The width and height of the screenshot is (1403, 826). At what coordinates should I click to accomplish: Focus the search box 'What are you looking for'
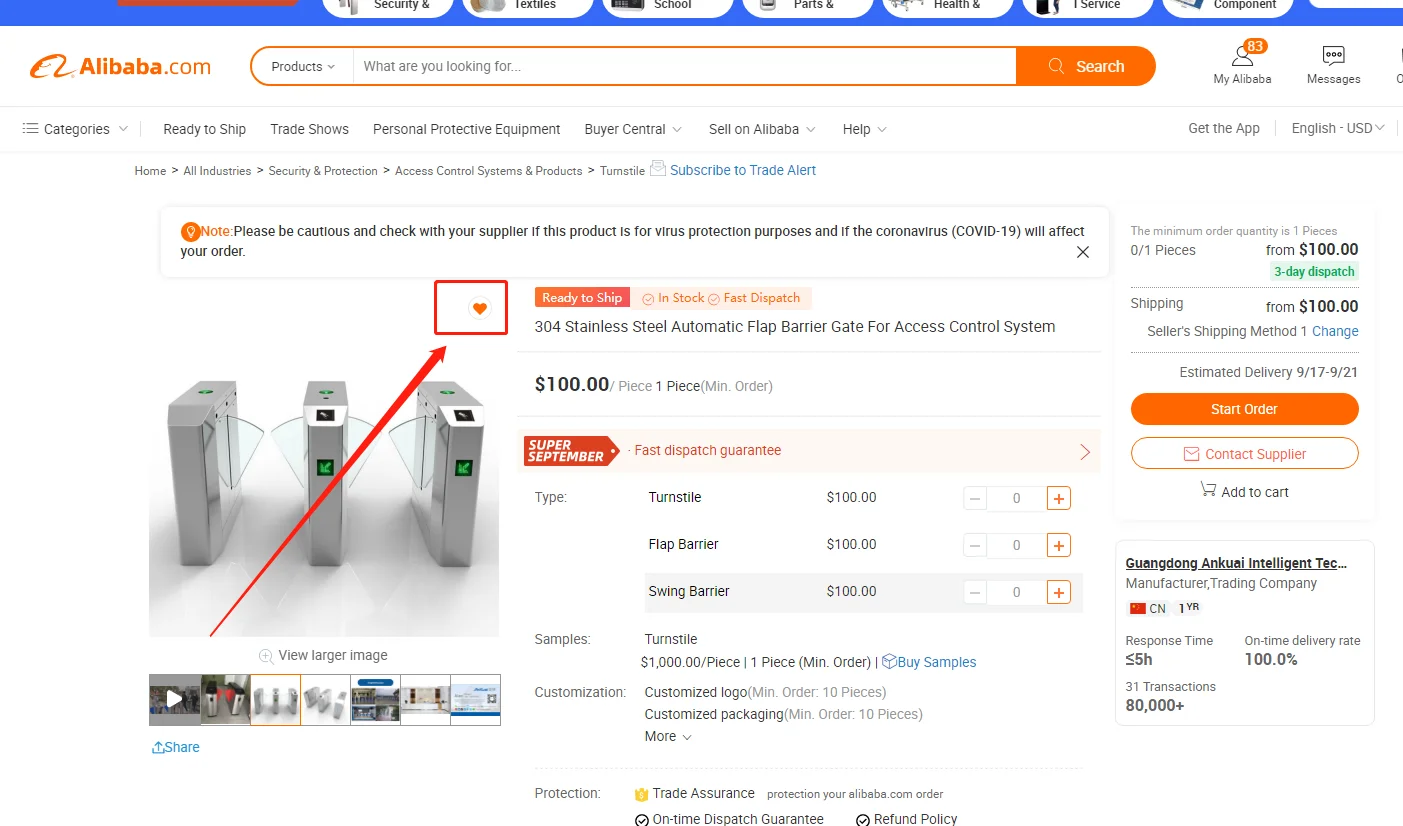[685, 67]
